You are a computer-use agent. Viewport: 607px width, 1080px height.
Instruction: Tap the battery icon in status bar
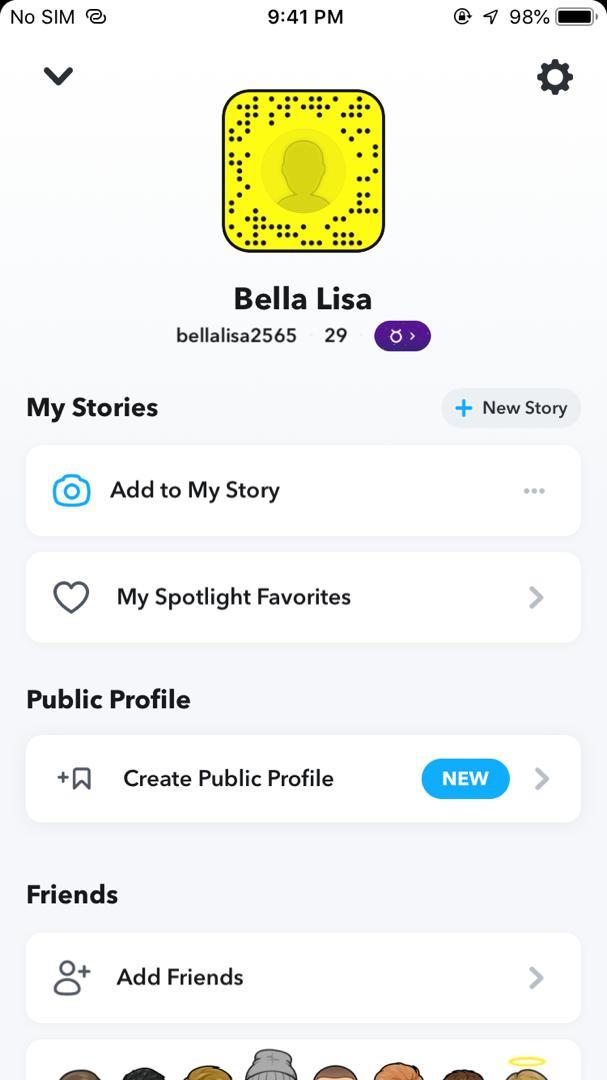pyautogui.click(x=575, y=17)
